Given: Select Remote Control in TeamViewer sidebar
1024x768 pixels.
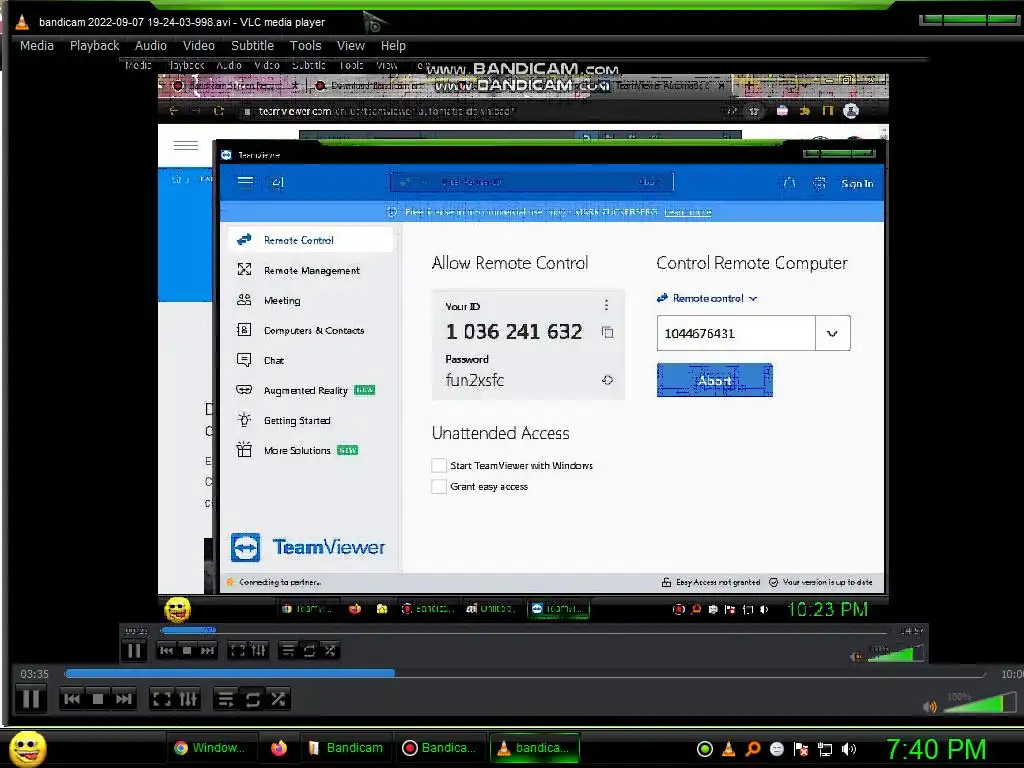Looking at the screenshot, I should [x=311, y=240].
